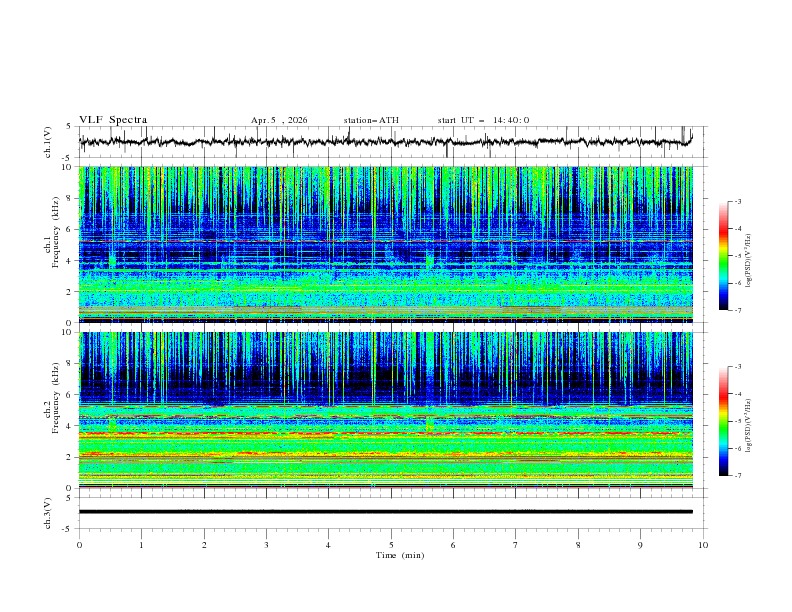This screenshot has width=792, height=612.
Task: Click inside the ch.1 spectrogram panel
Action: point(386,244)
